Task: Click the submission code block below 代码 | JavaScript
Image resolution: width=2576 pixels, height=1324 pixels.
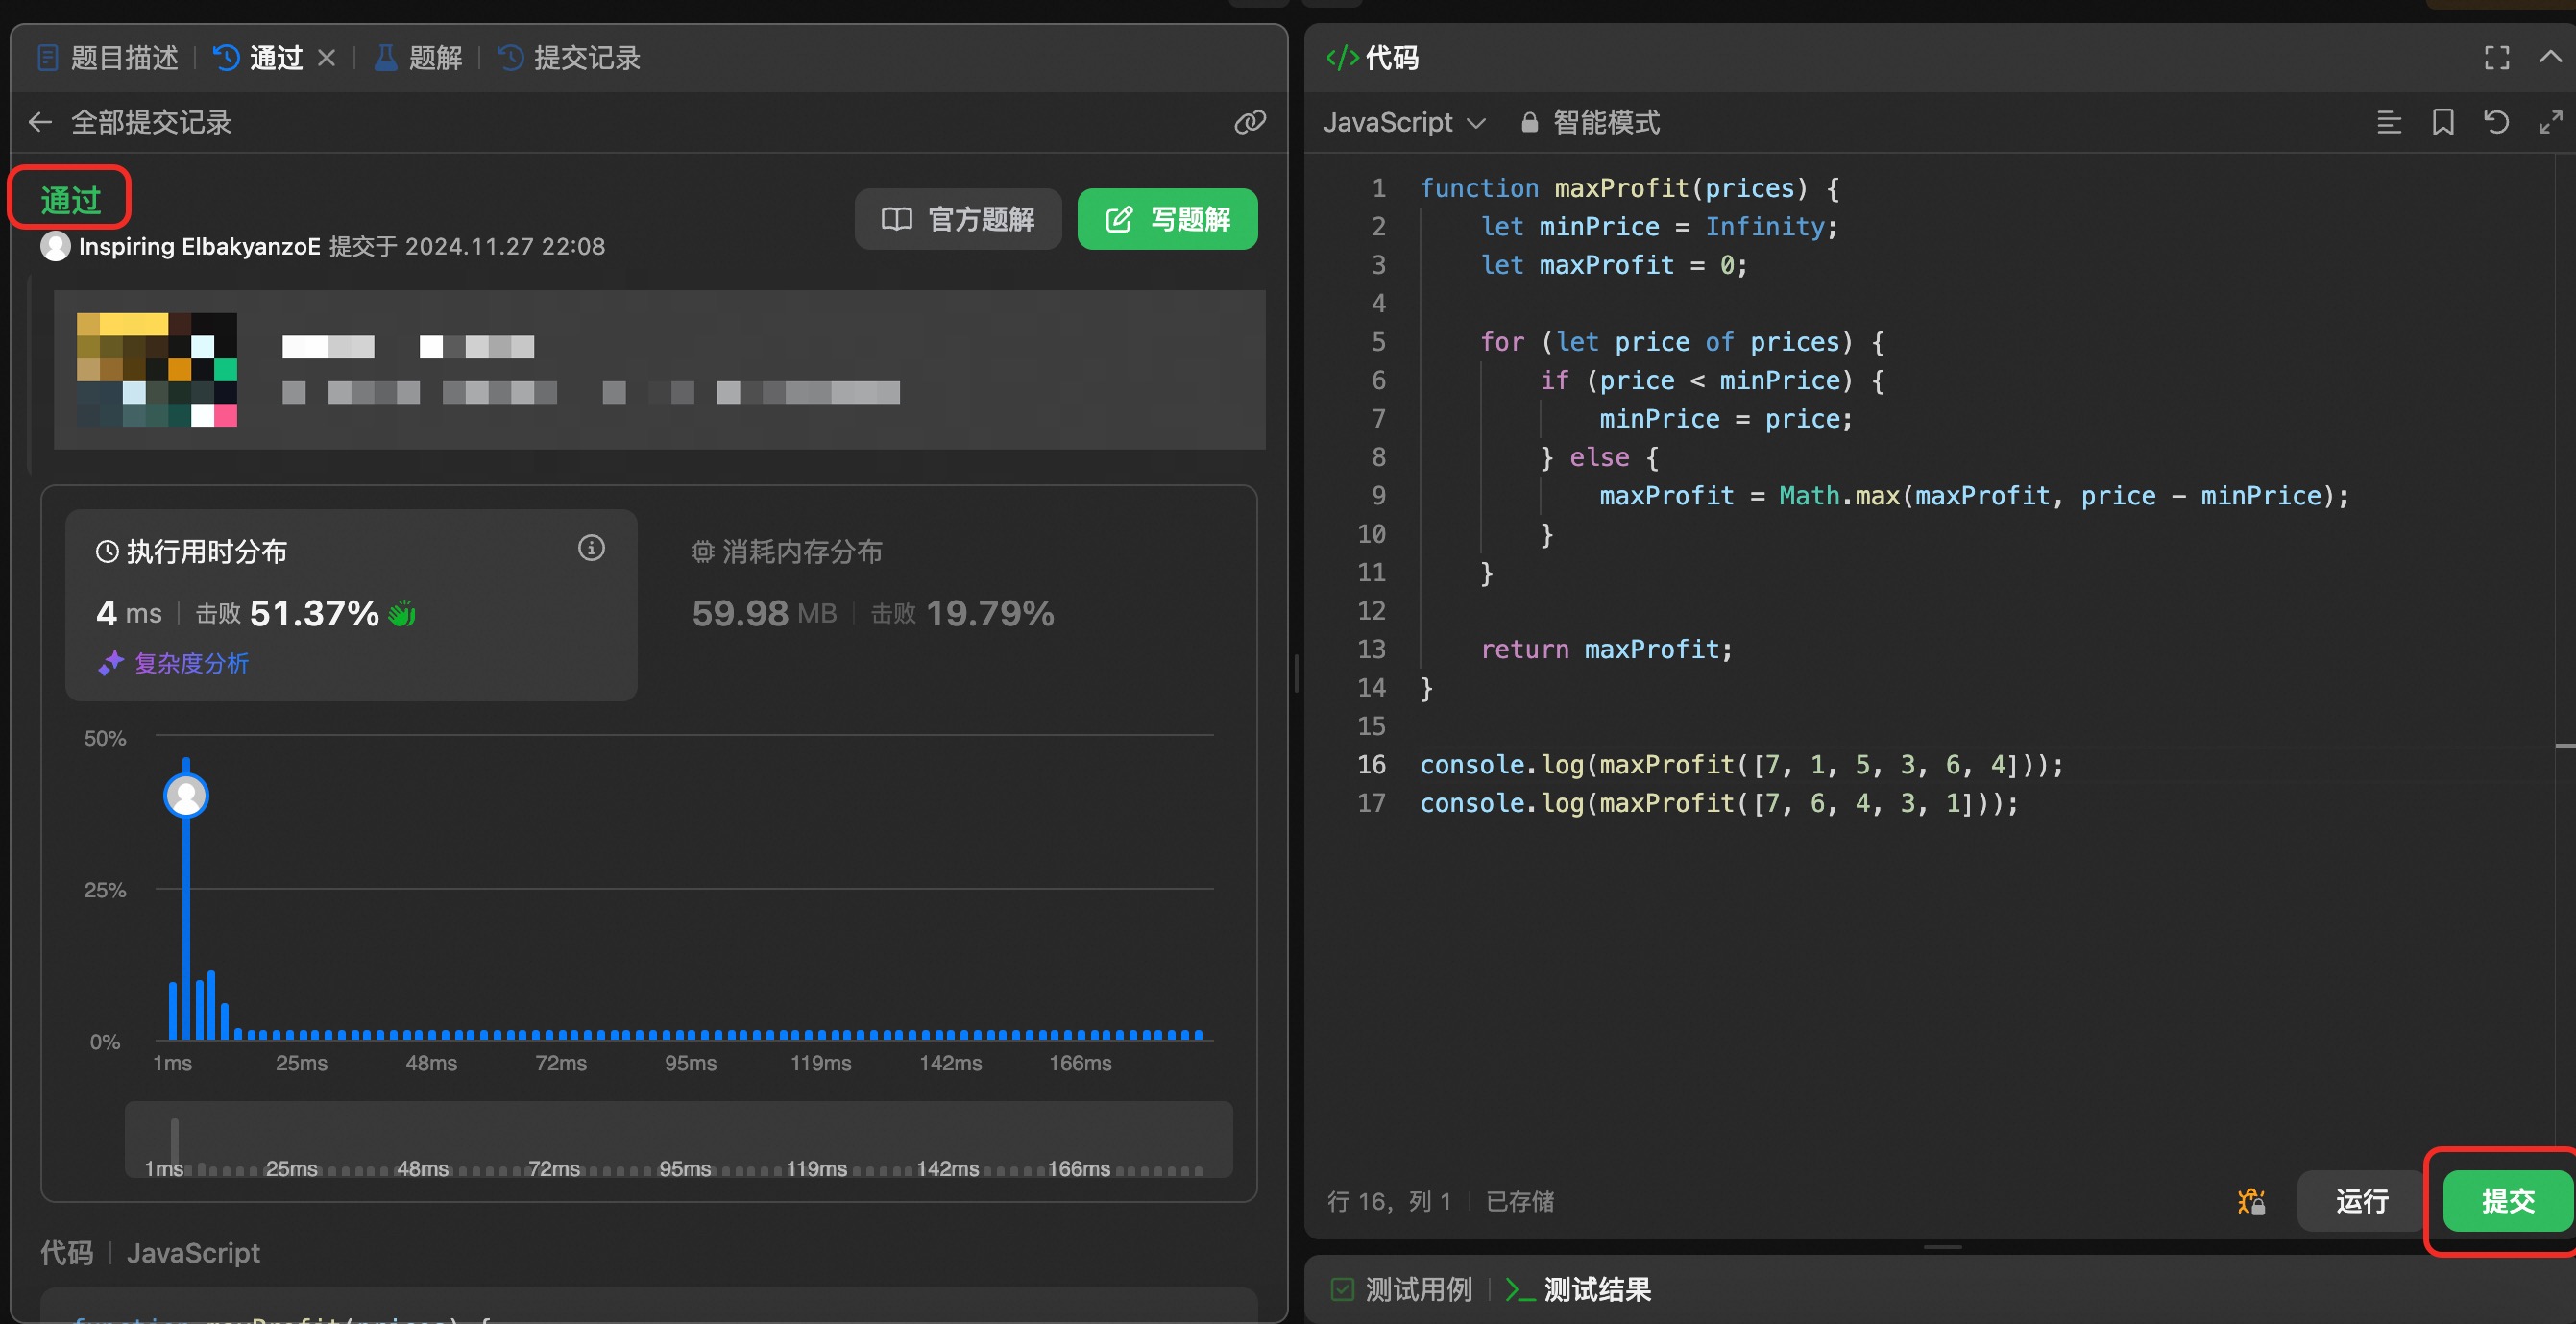Action: [648, 1306]
